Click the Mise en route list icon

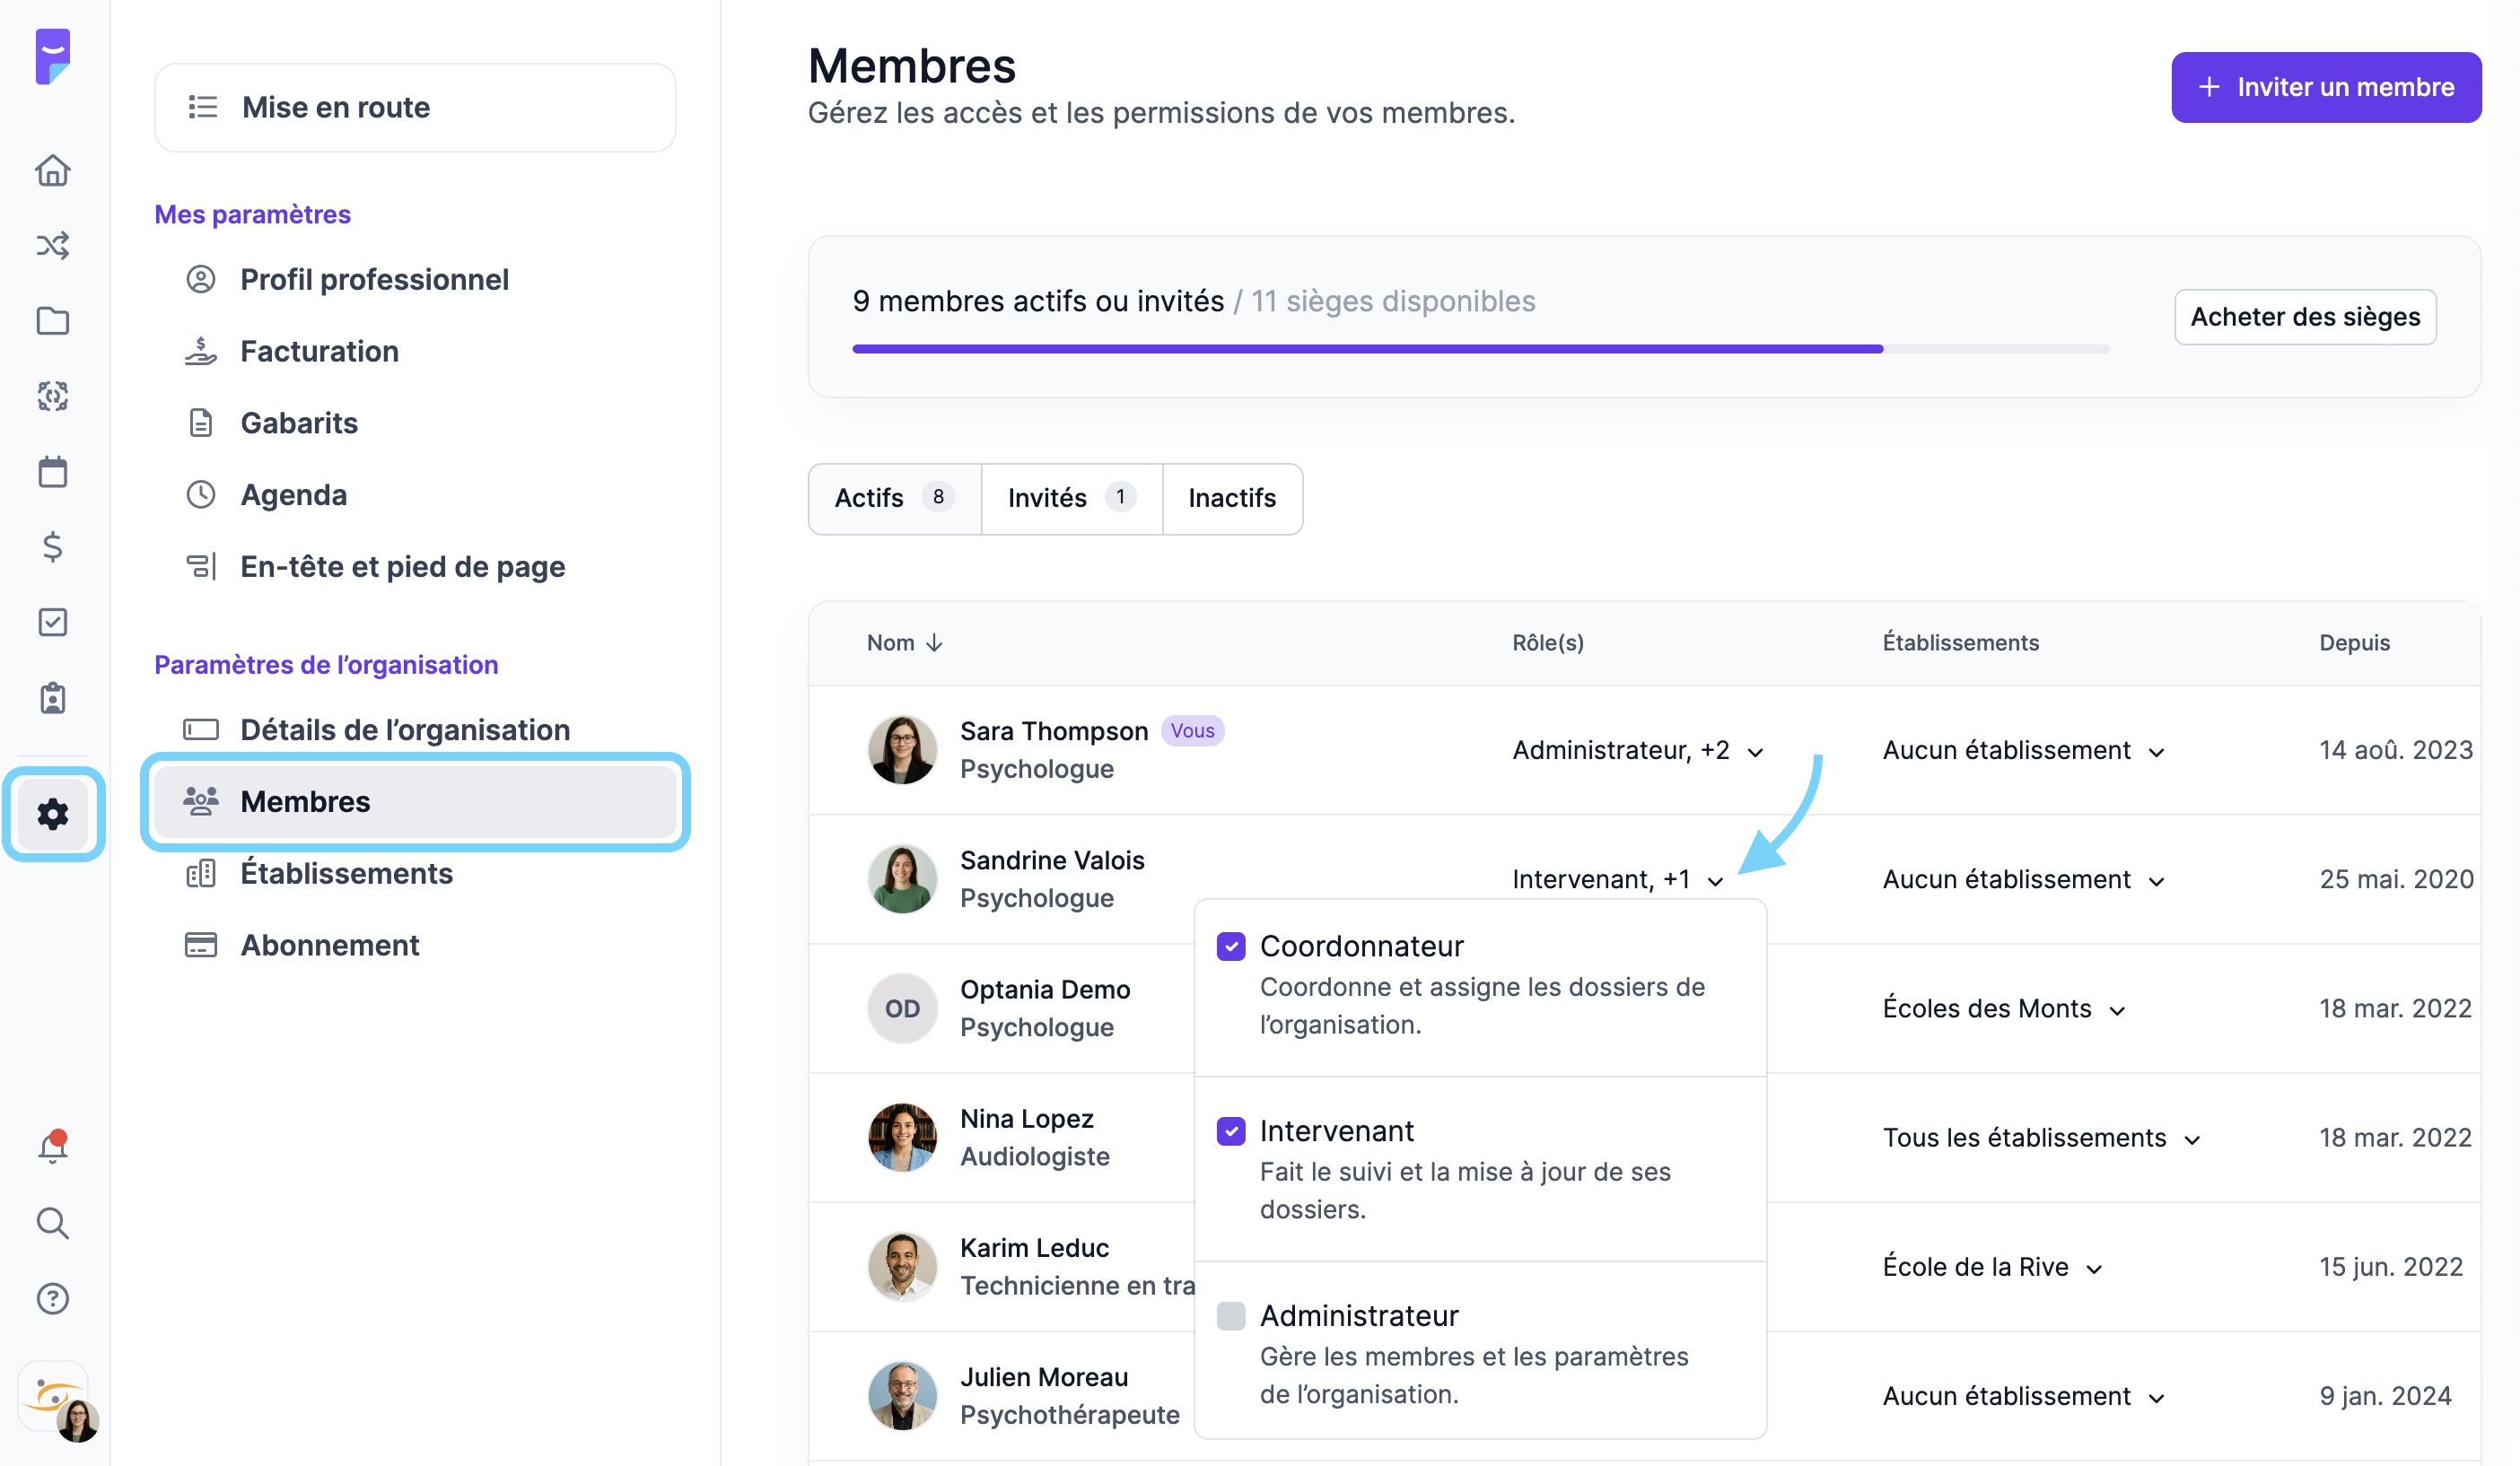(x=203, y=107)
